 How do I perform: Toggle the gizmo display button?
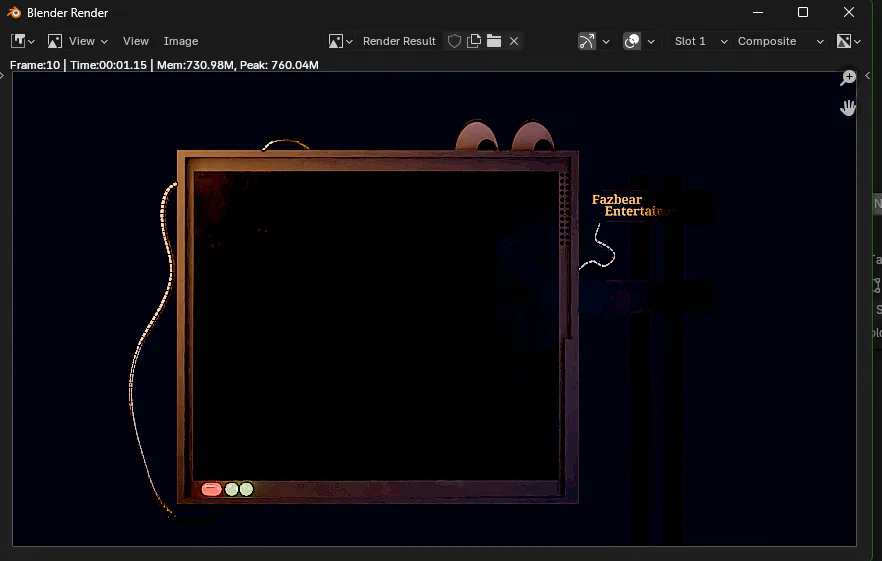587,41
